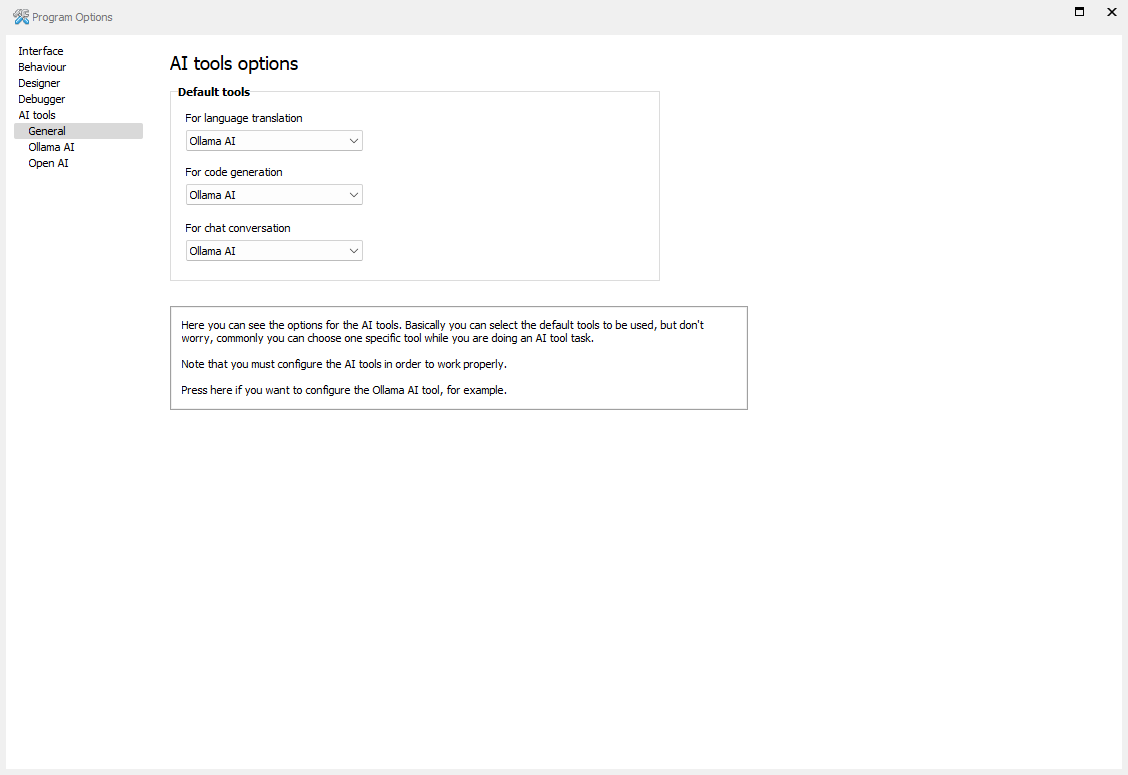1128x775 pixels.
Task: Open the Open AI settings page
Action: [48, 163]
